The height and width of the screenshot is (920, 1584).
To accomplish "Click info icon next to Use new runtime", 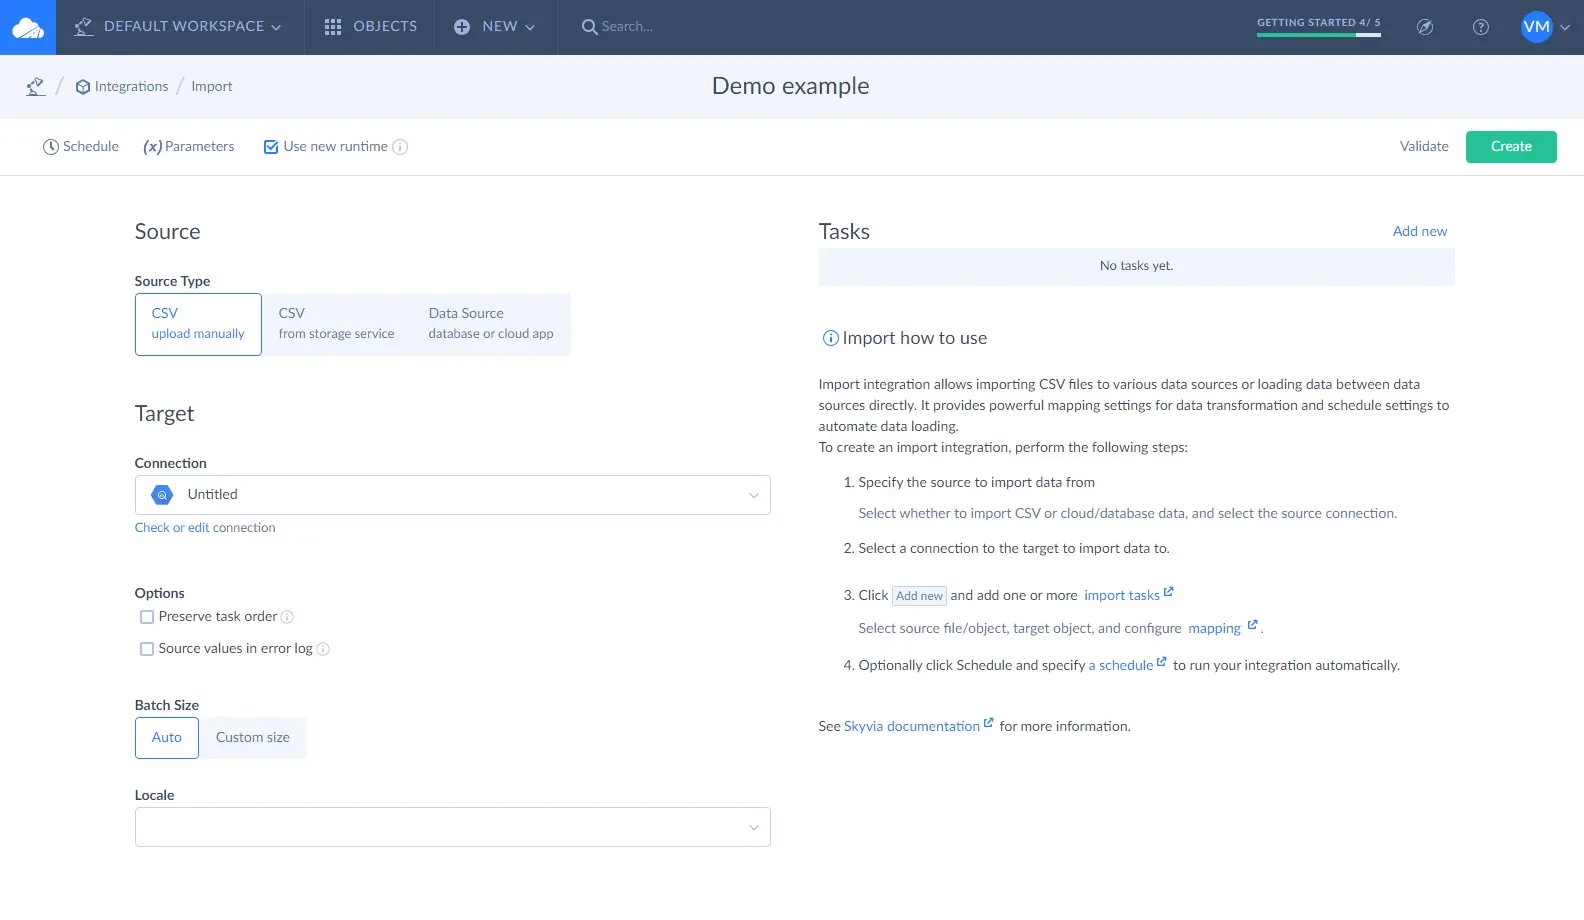I will pyautogui.click(x=400, y=147).
